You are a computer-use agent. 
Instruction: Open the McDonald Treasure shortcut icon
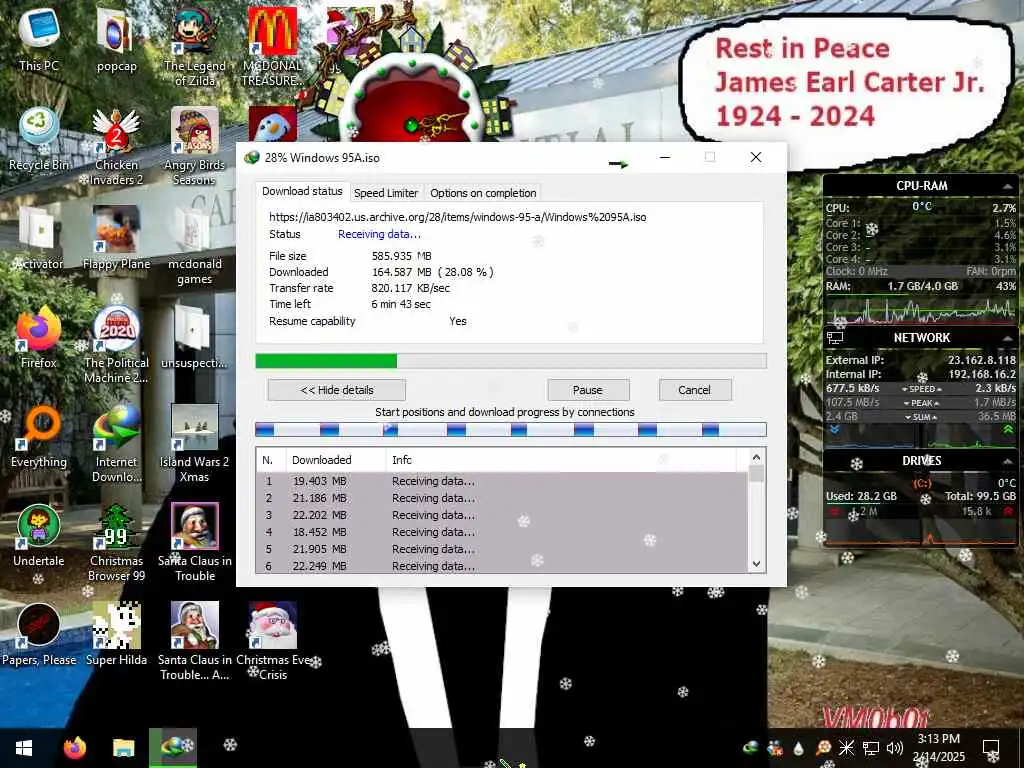(x=272, y=46)
